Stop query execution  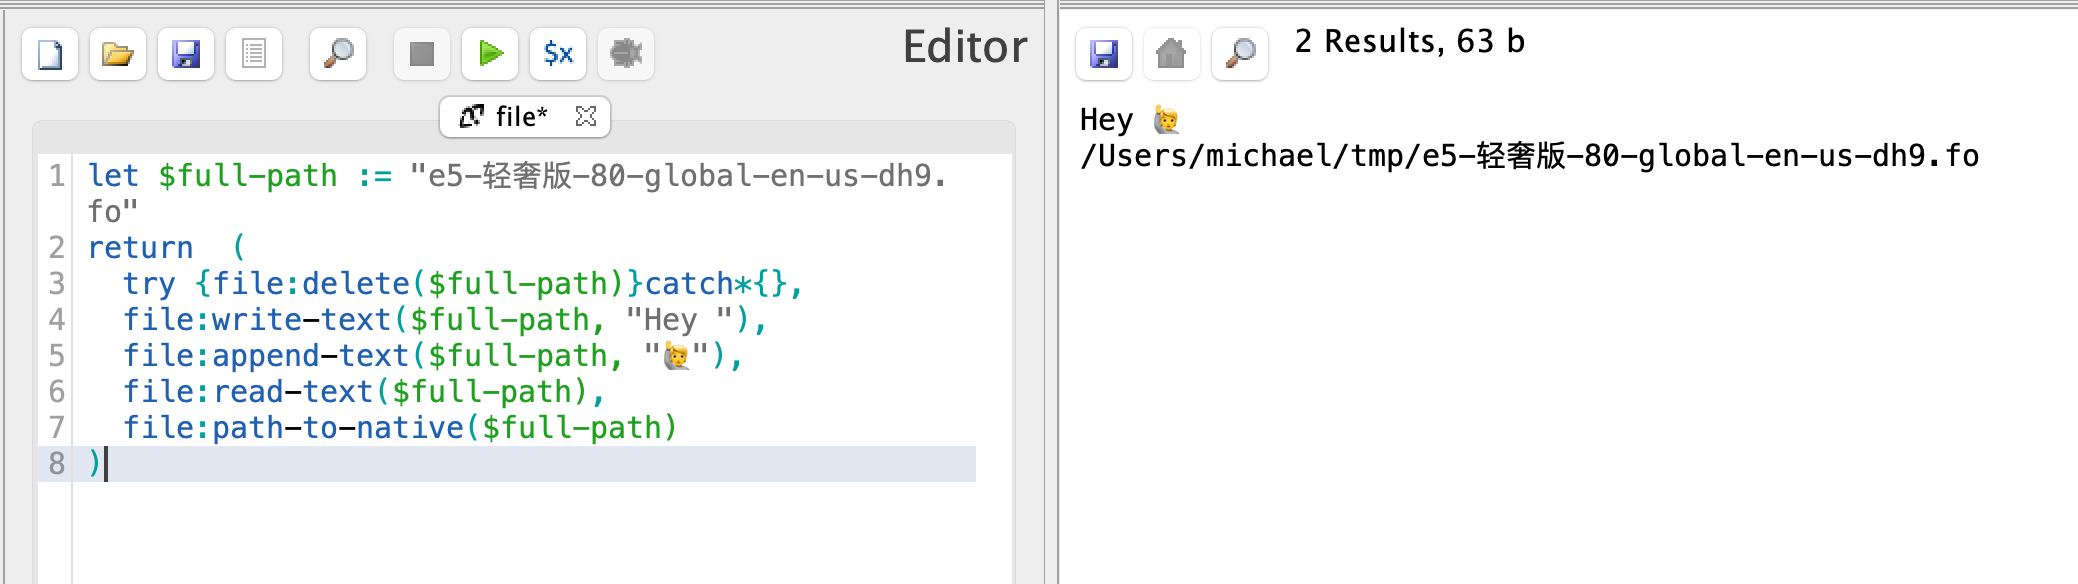pos(422,54)
